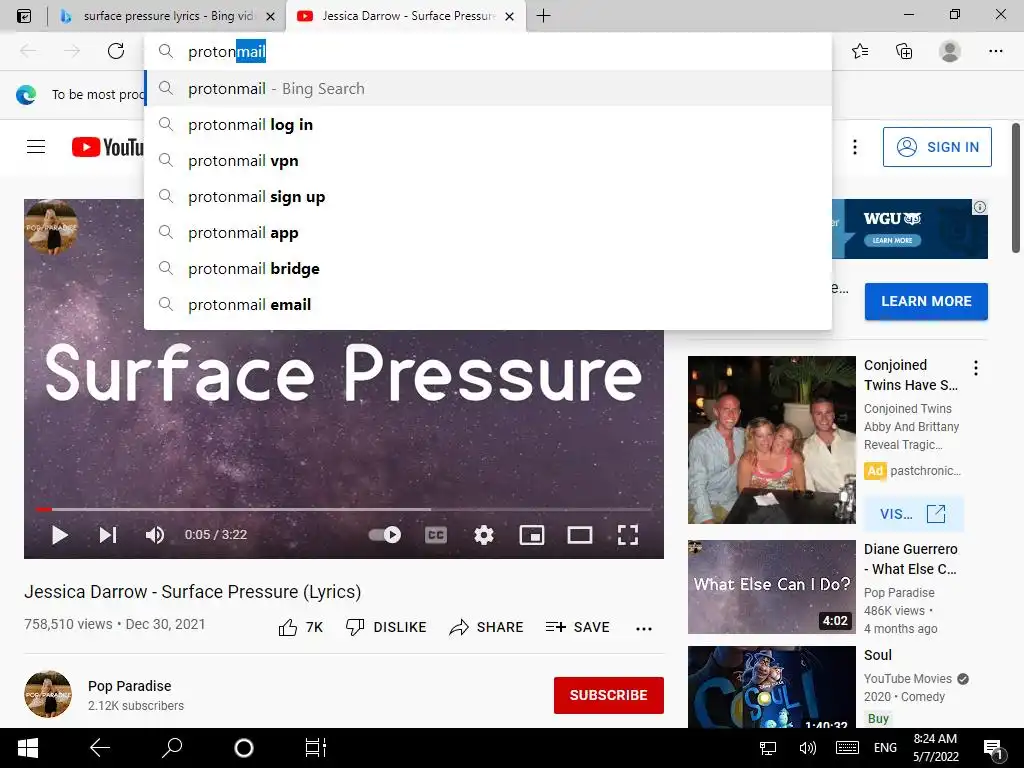Open Soul movie thumbnail
This screenshot has height=768, width=1024.
coord(771,686)
